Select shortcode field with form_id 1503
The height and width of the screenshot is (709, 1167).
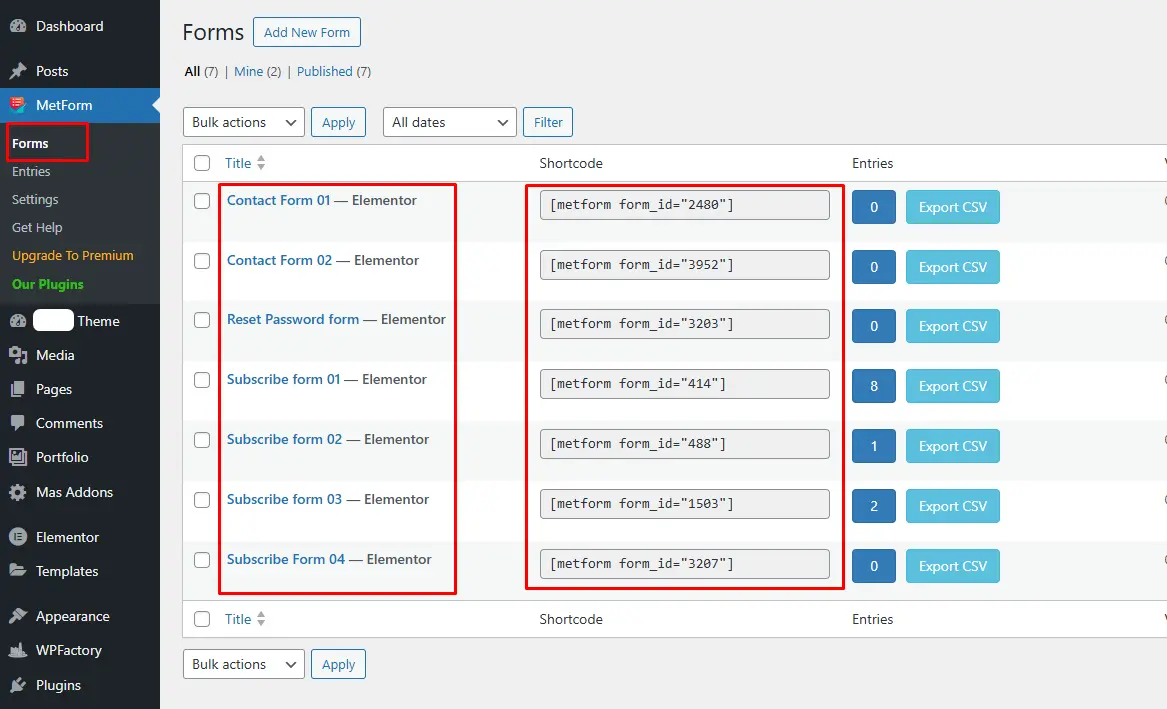point(685,504)
